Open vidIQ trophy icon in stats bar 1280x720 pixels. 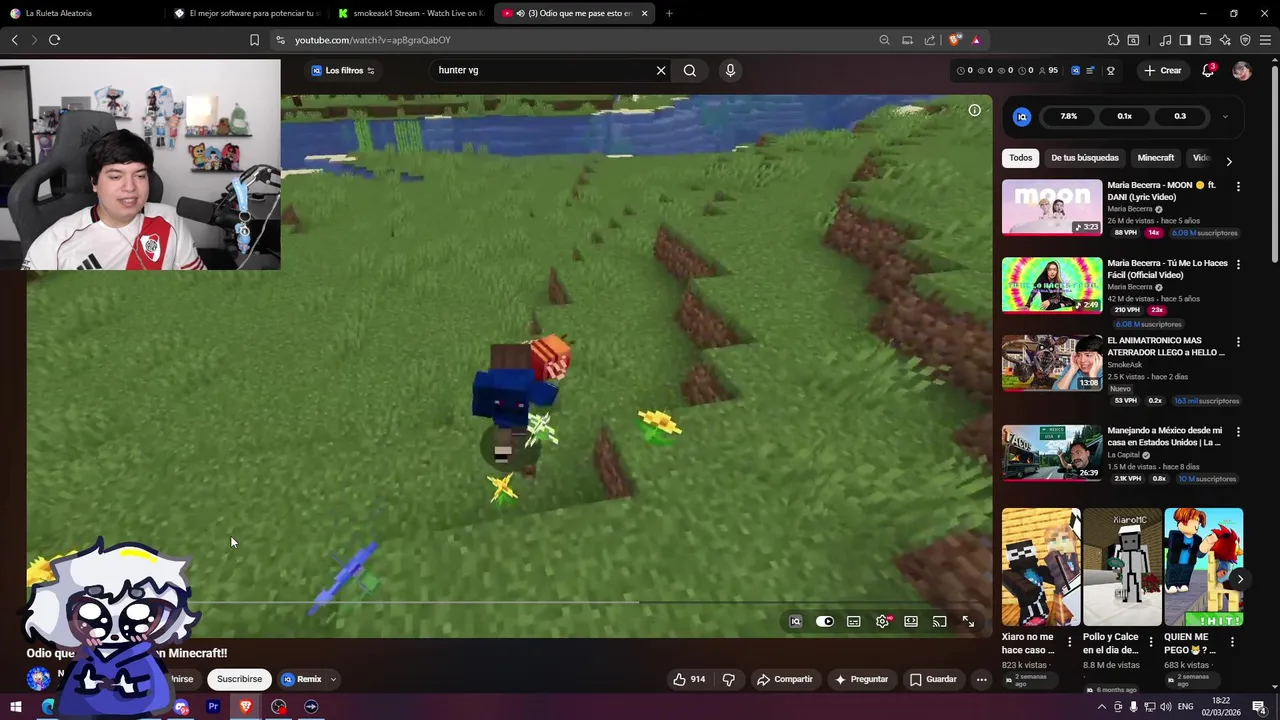(1111, 70)
